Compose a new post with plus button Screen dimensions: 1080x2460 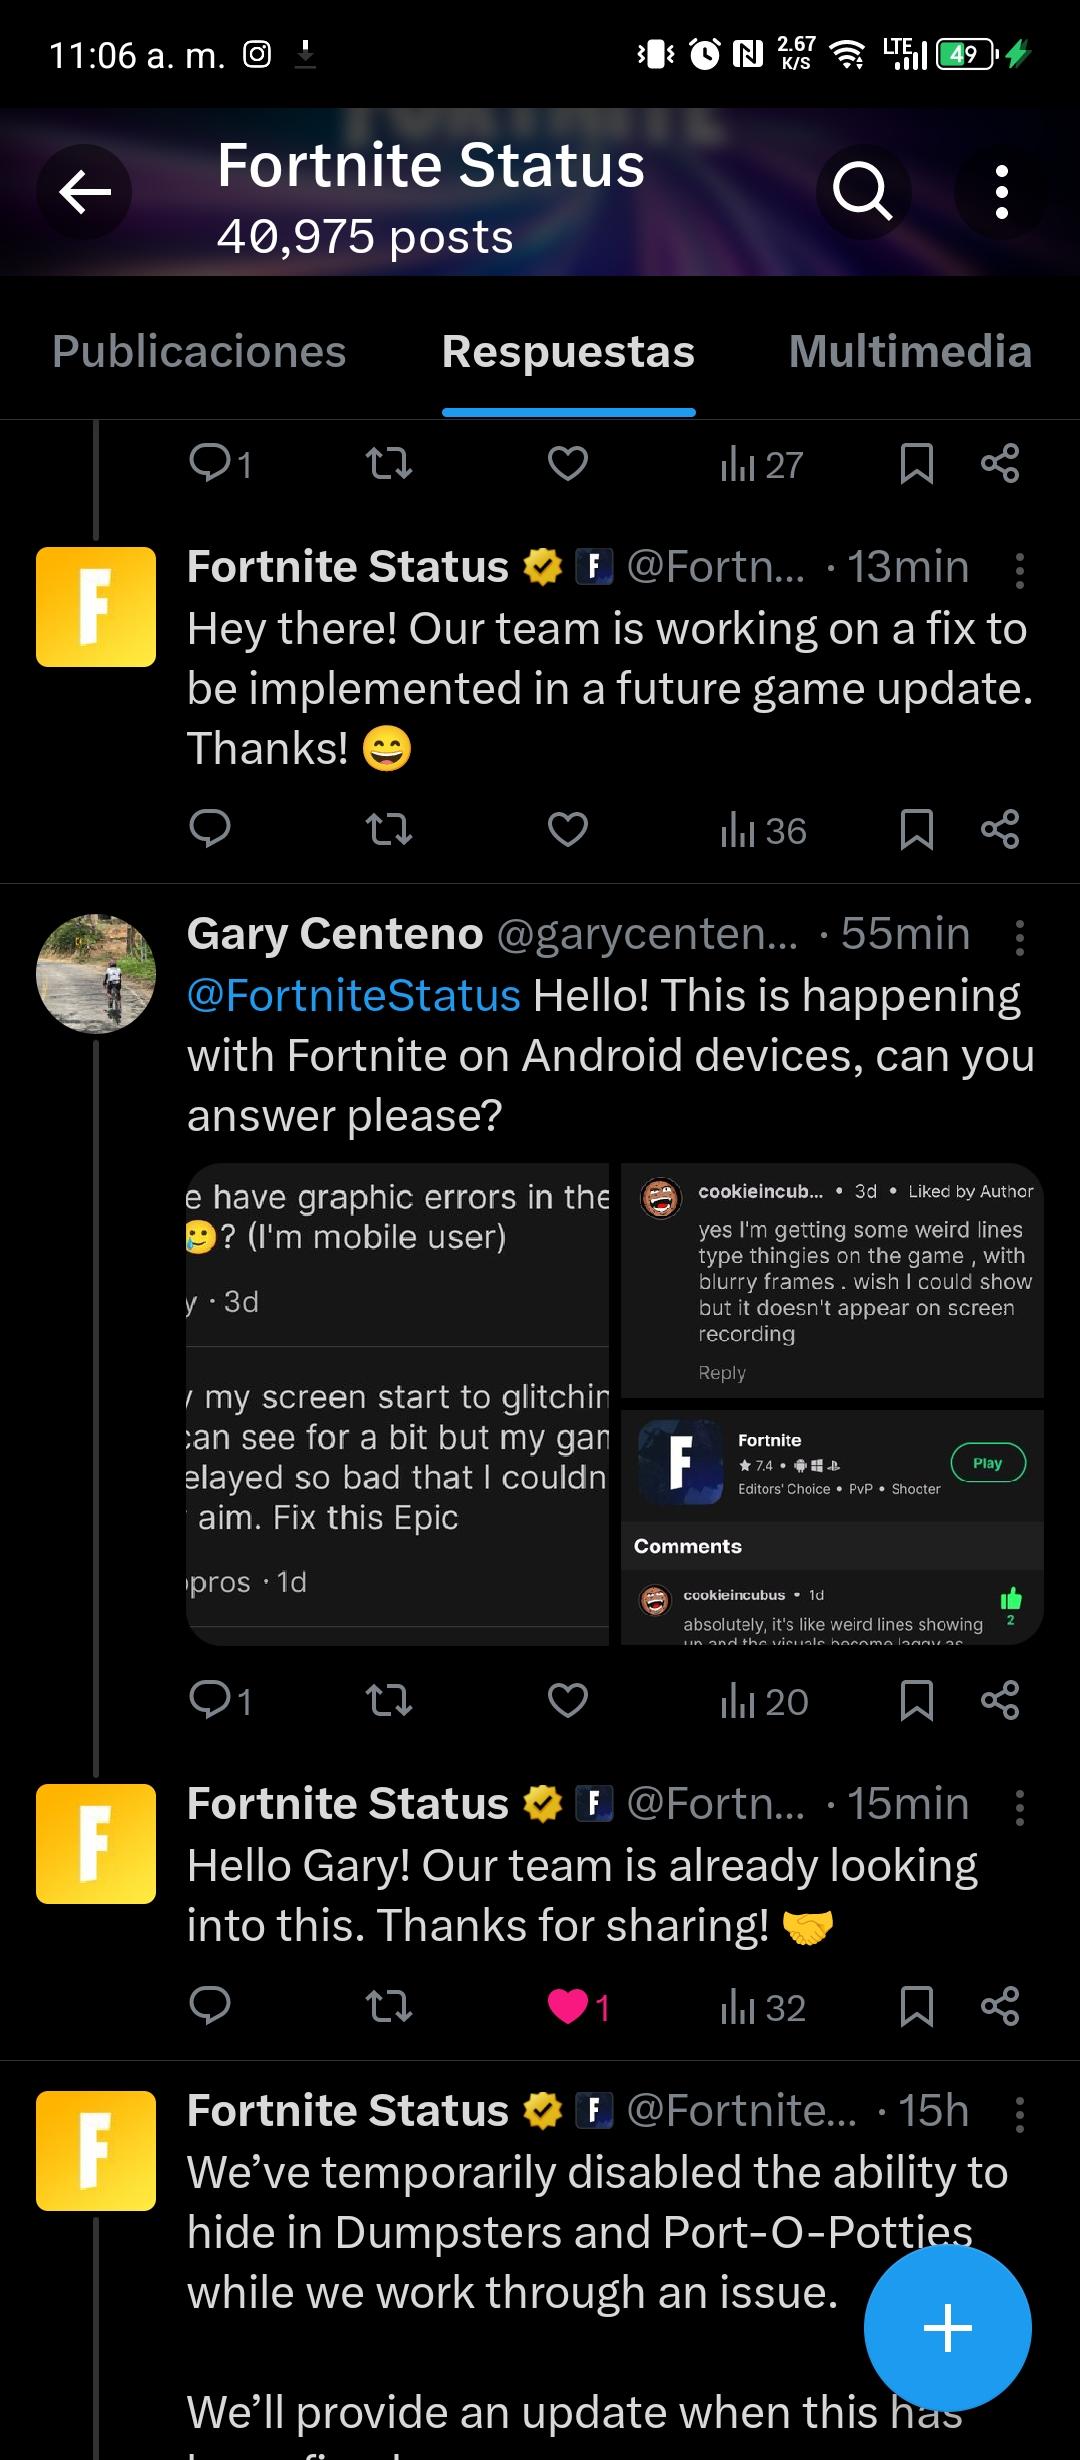click(947, 2328)
